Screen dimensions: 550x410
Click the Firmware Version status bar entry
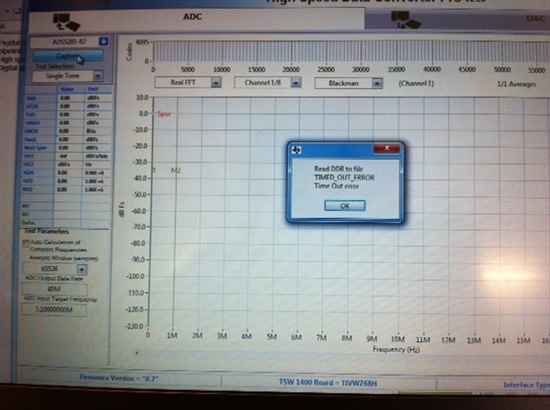[x=119, y=378]
